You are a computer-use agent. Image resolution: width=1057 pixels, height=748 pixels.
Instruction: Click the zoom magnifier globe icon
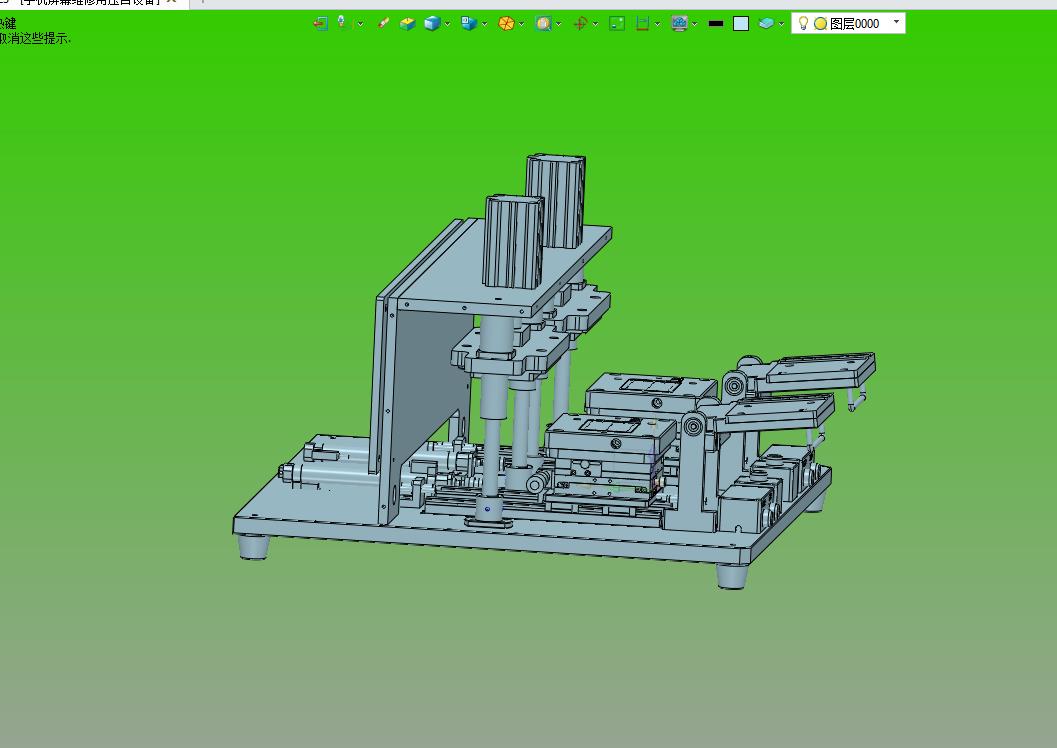[x=543, y=24]
